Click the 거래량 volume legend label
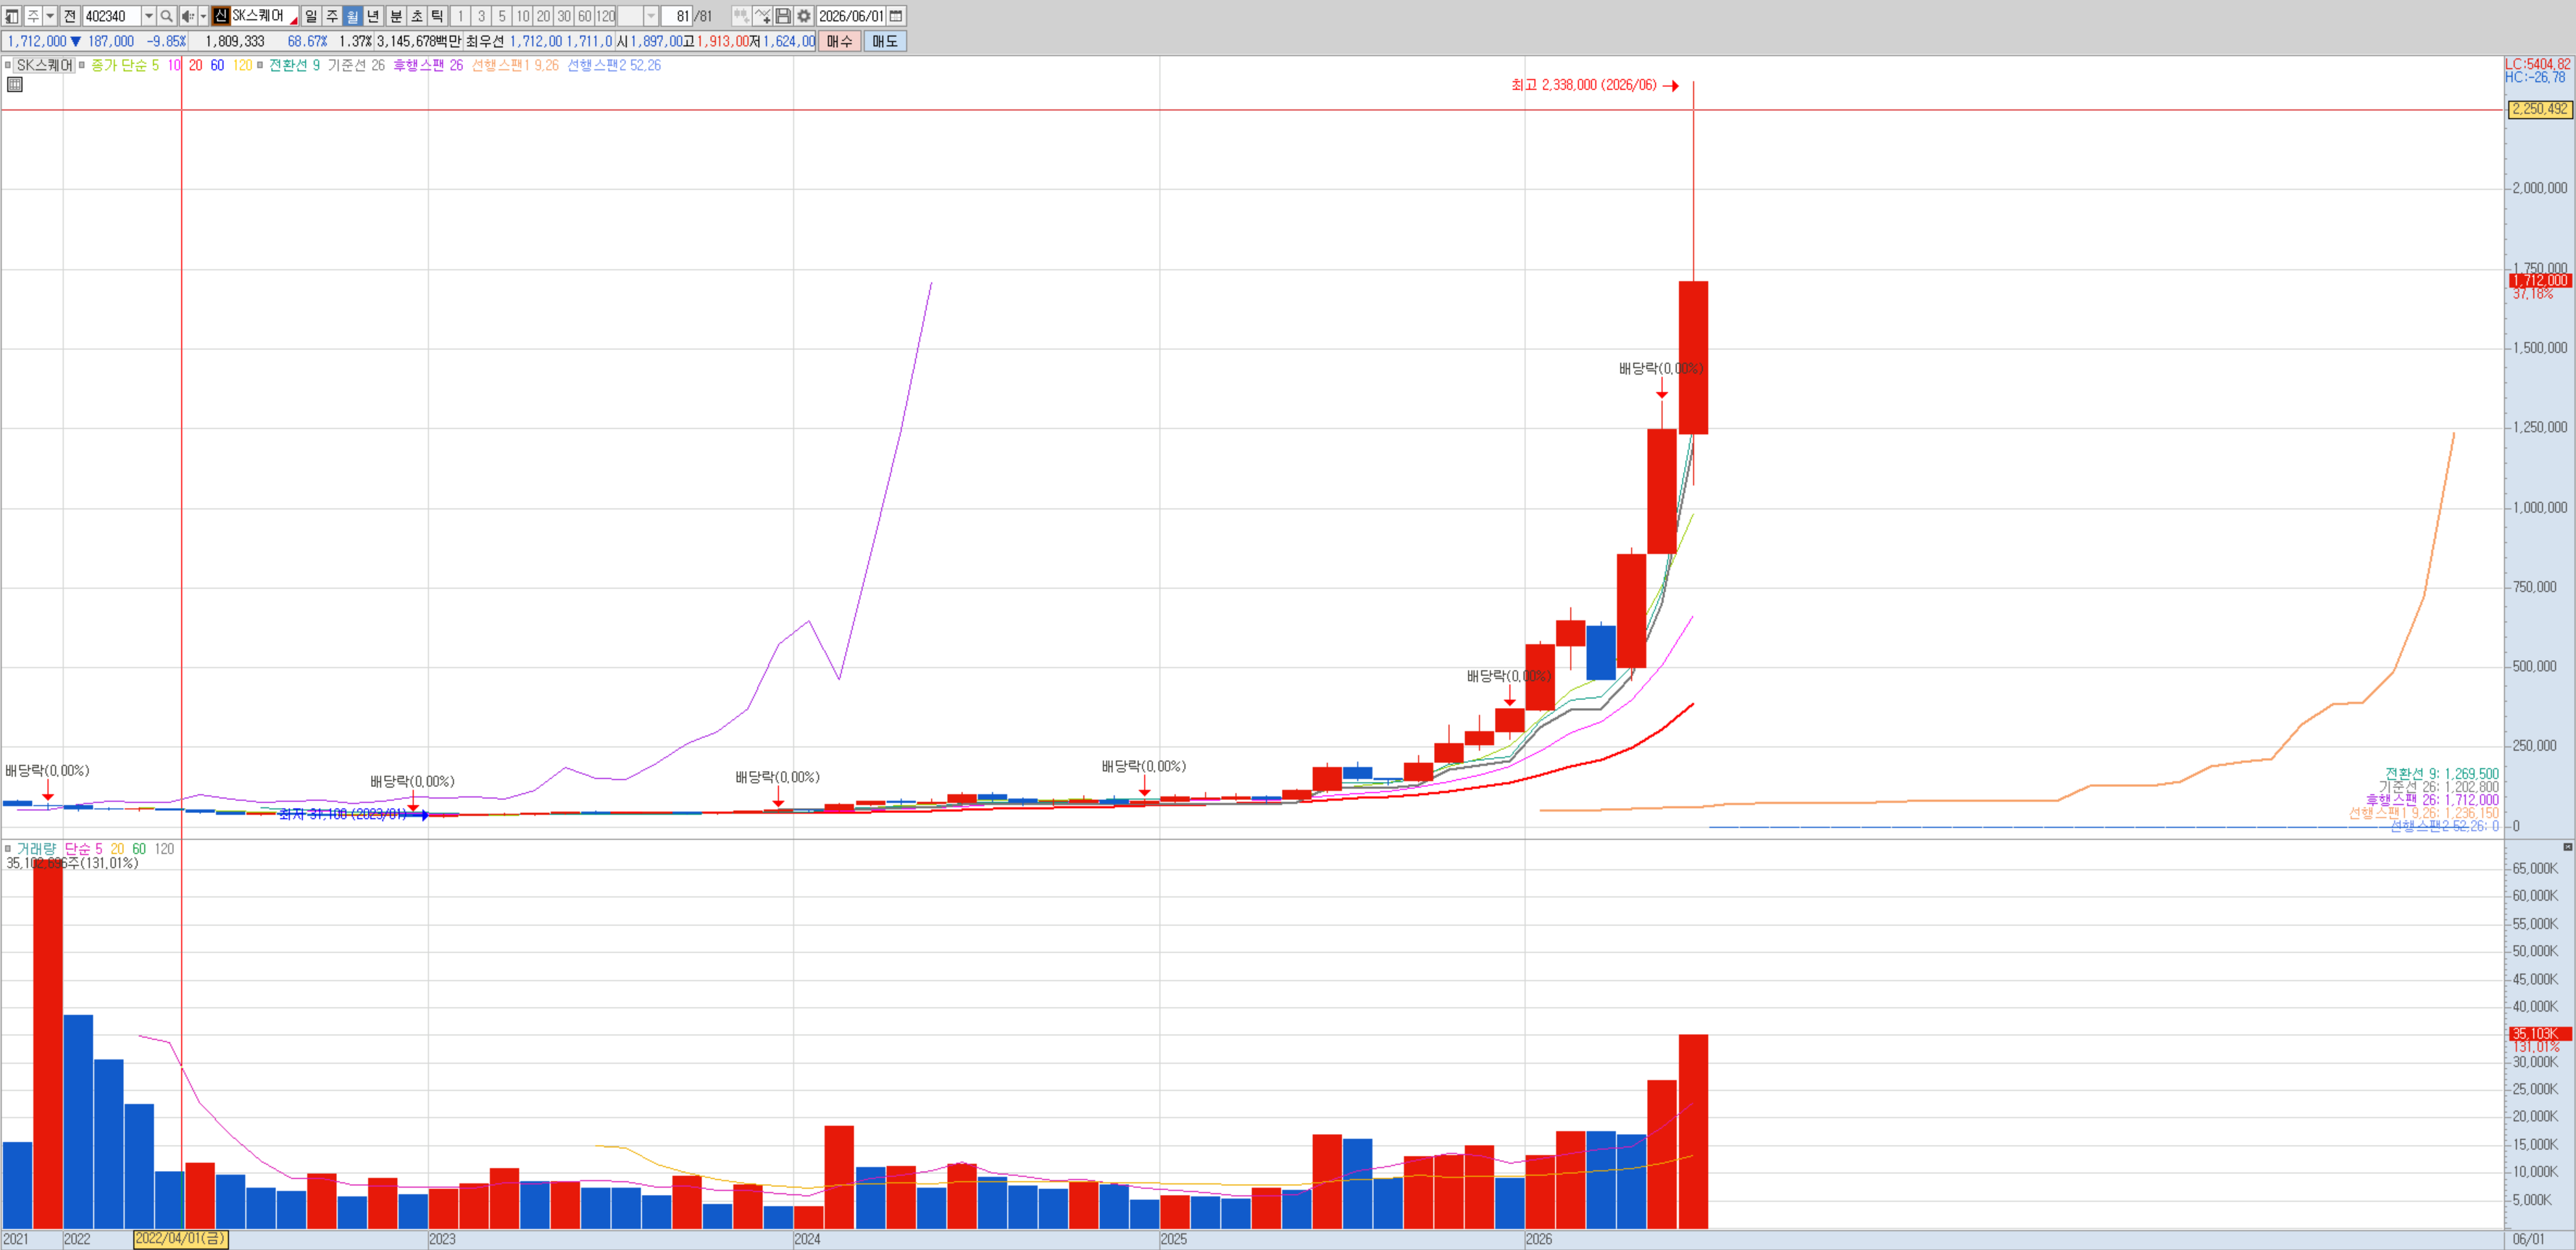The image size is (2576, 1250). pyautogui.click(x=36, y=849)
